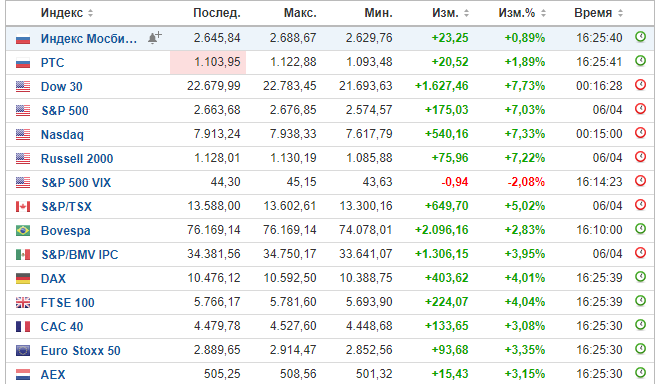Click the UK flag icon beside FTSE 100

tap(23, 303)
